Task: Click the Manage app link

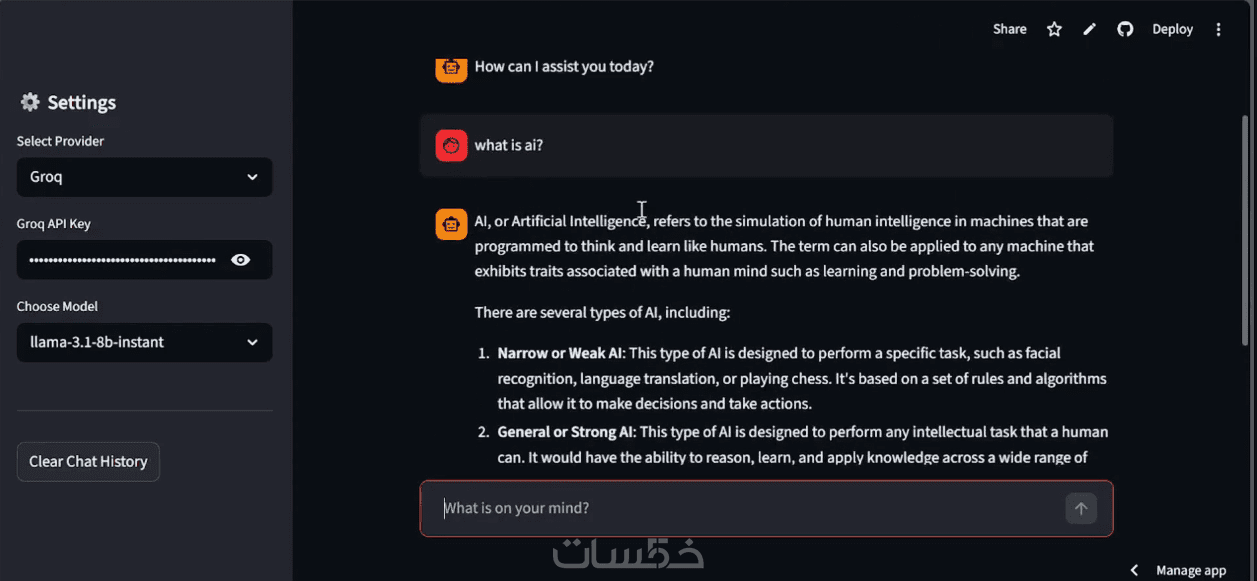Action: pyautogui.click(x=1191, y=570)
